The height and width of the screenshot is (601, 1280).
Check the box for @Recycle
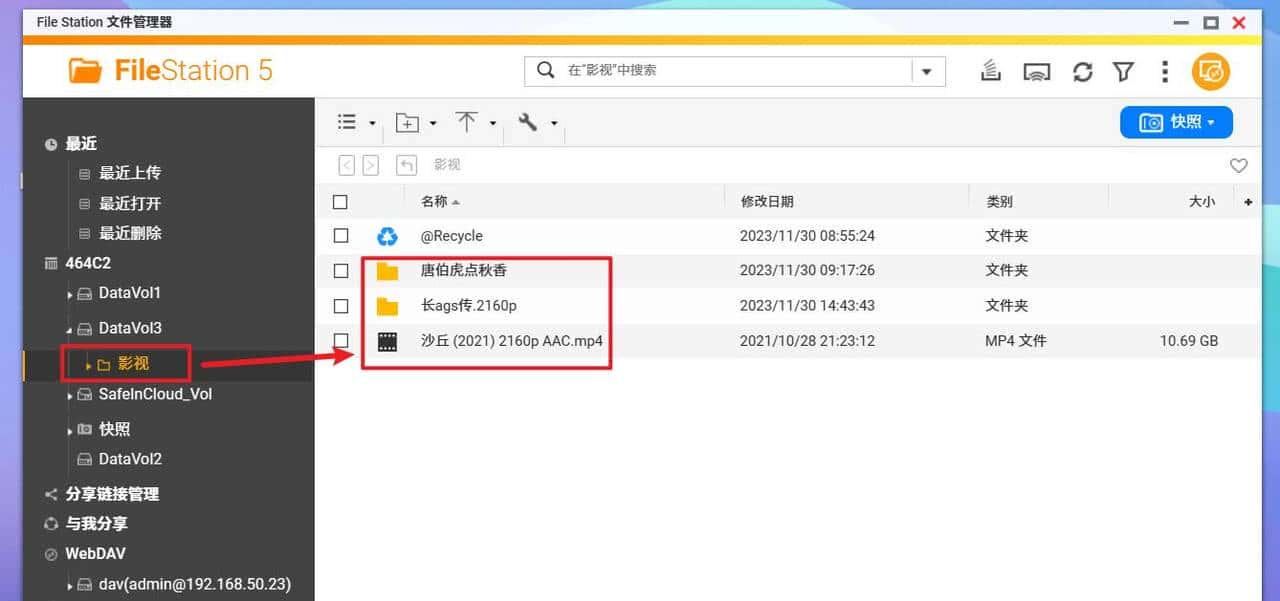[x=341, y=236]
